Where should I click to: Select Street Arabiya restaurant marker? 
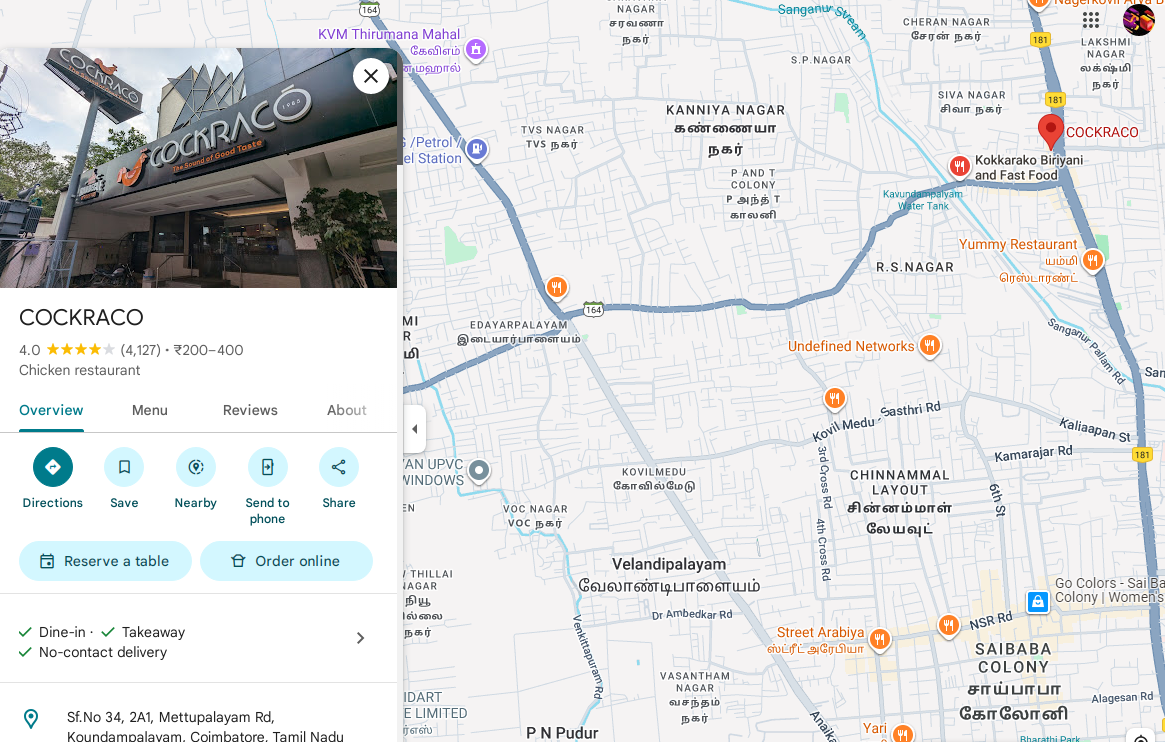[x=880, y=639]
